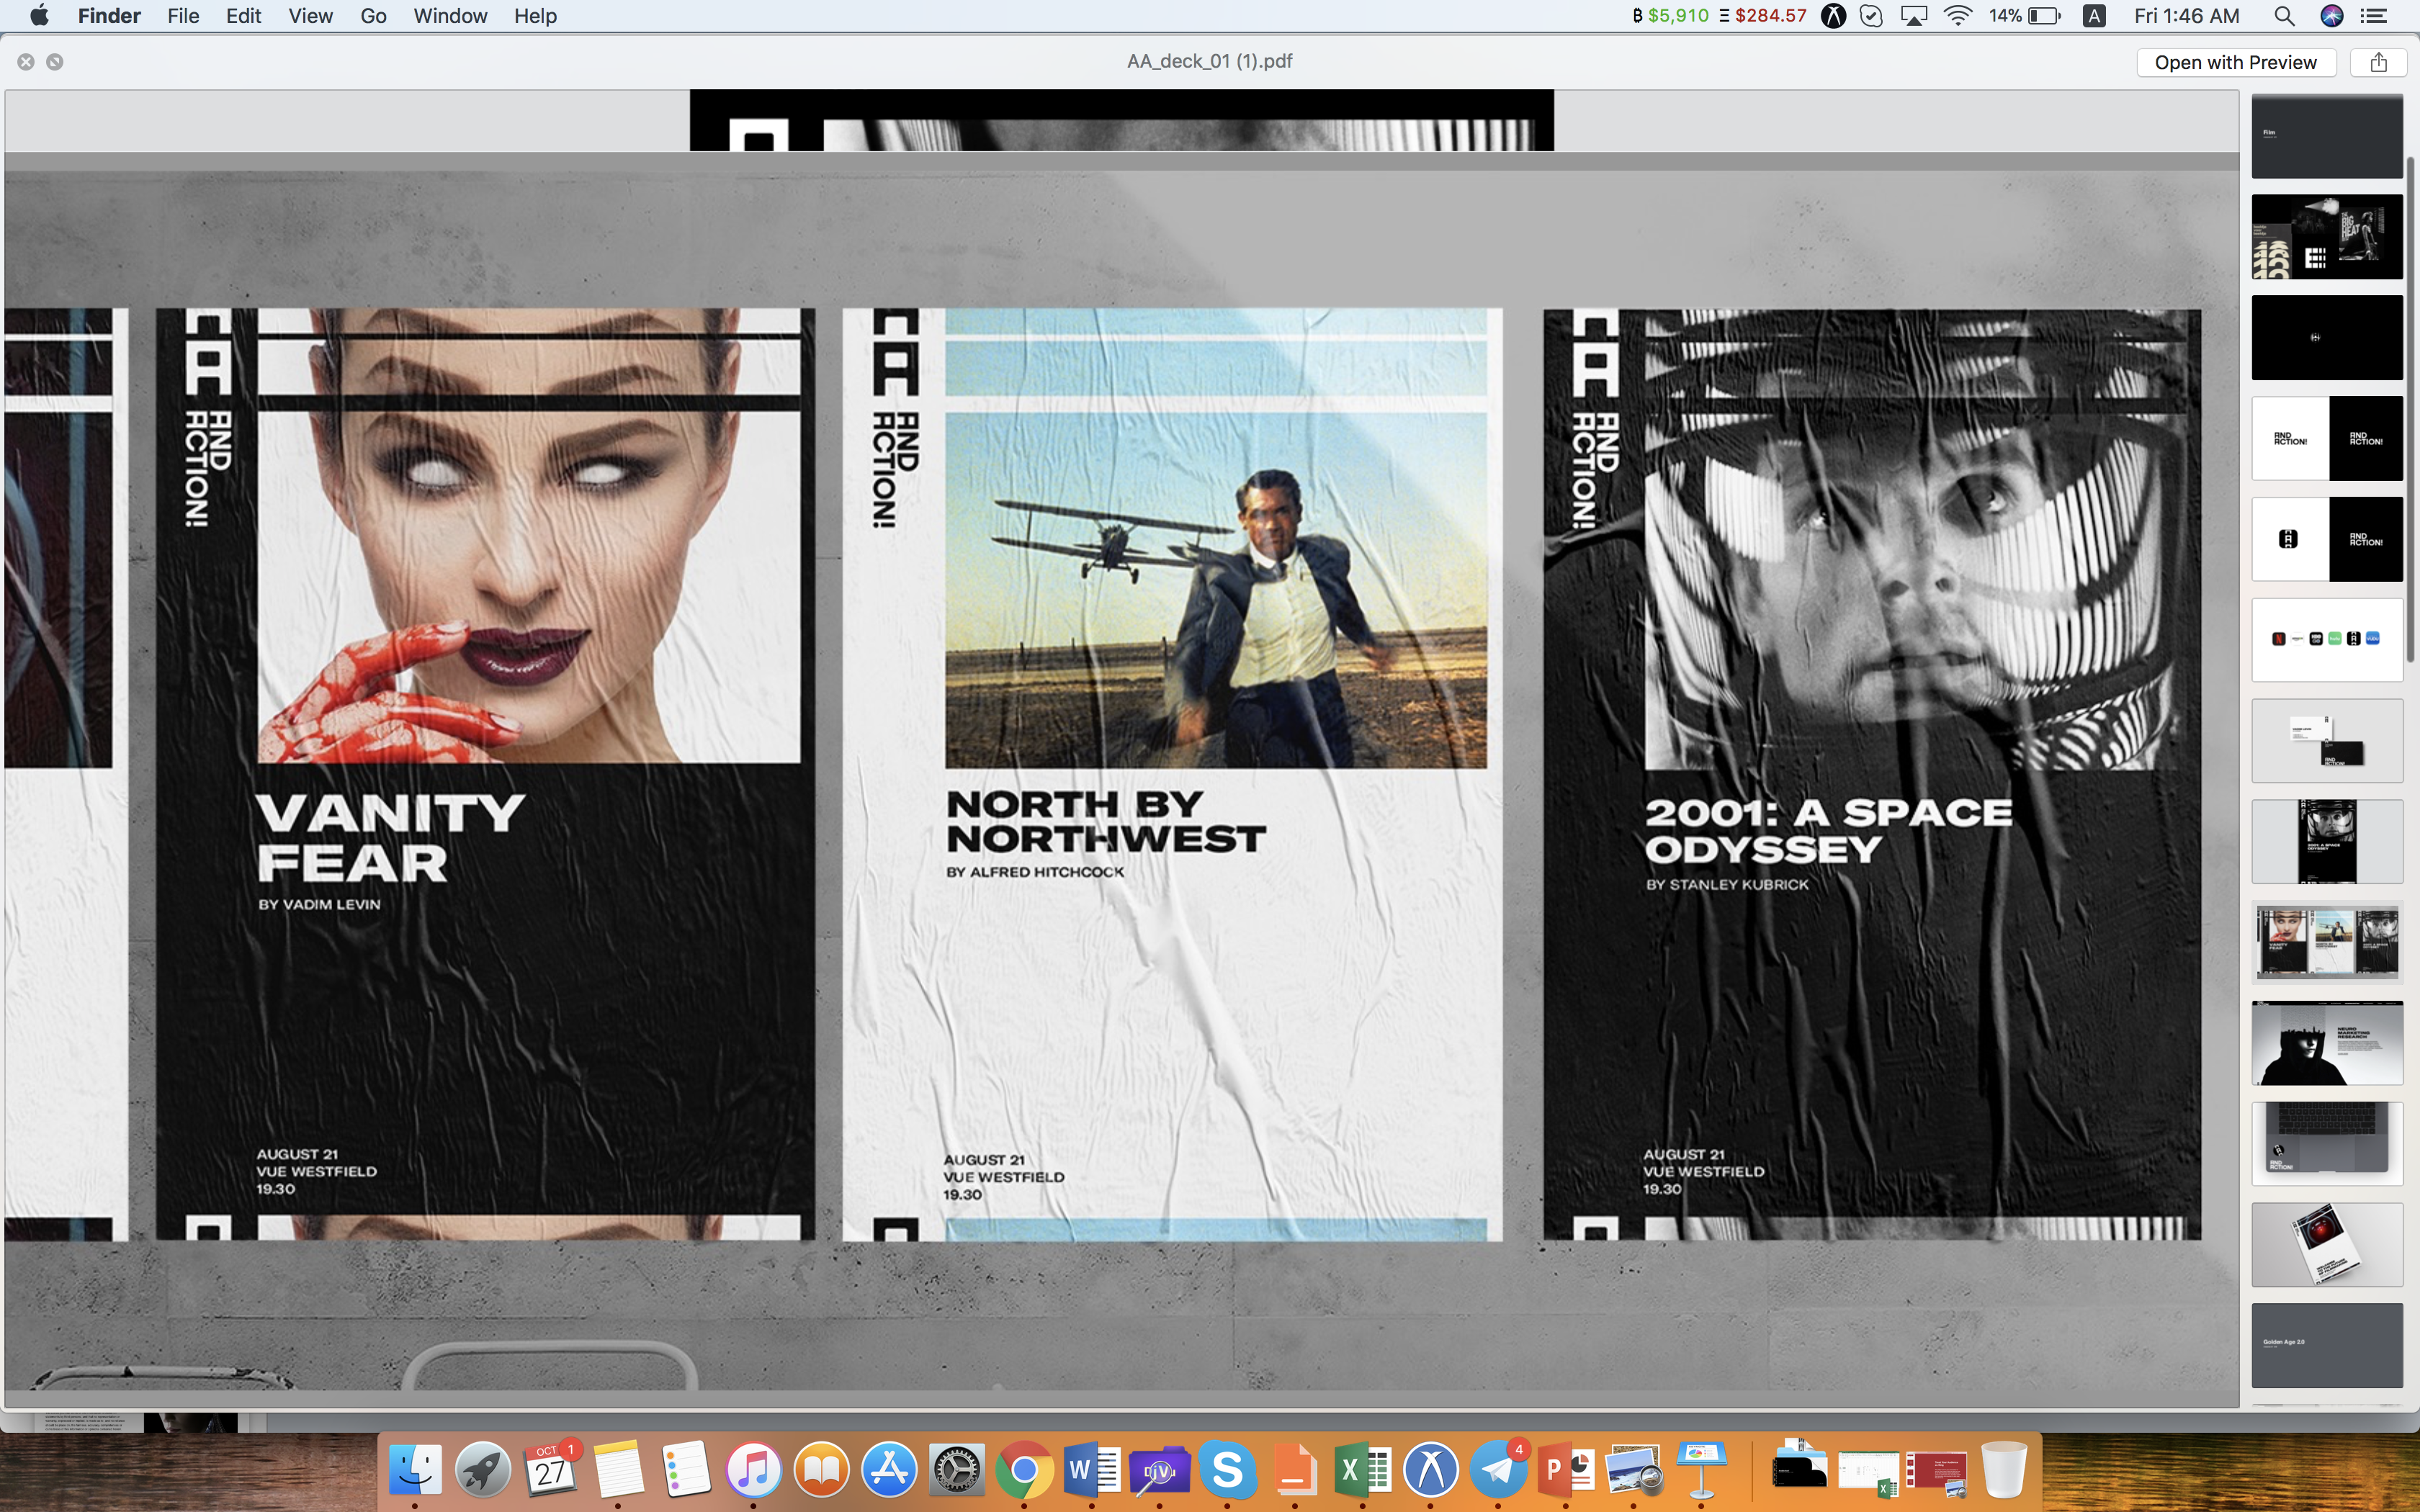Image resolution: width=2420 pixels, height=1512 pixels.
Task: Open the File menu
Action: [183, 16]
